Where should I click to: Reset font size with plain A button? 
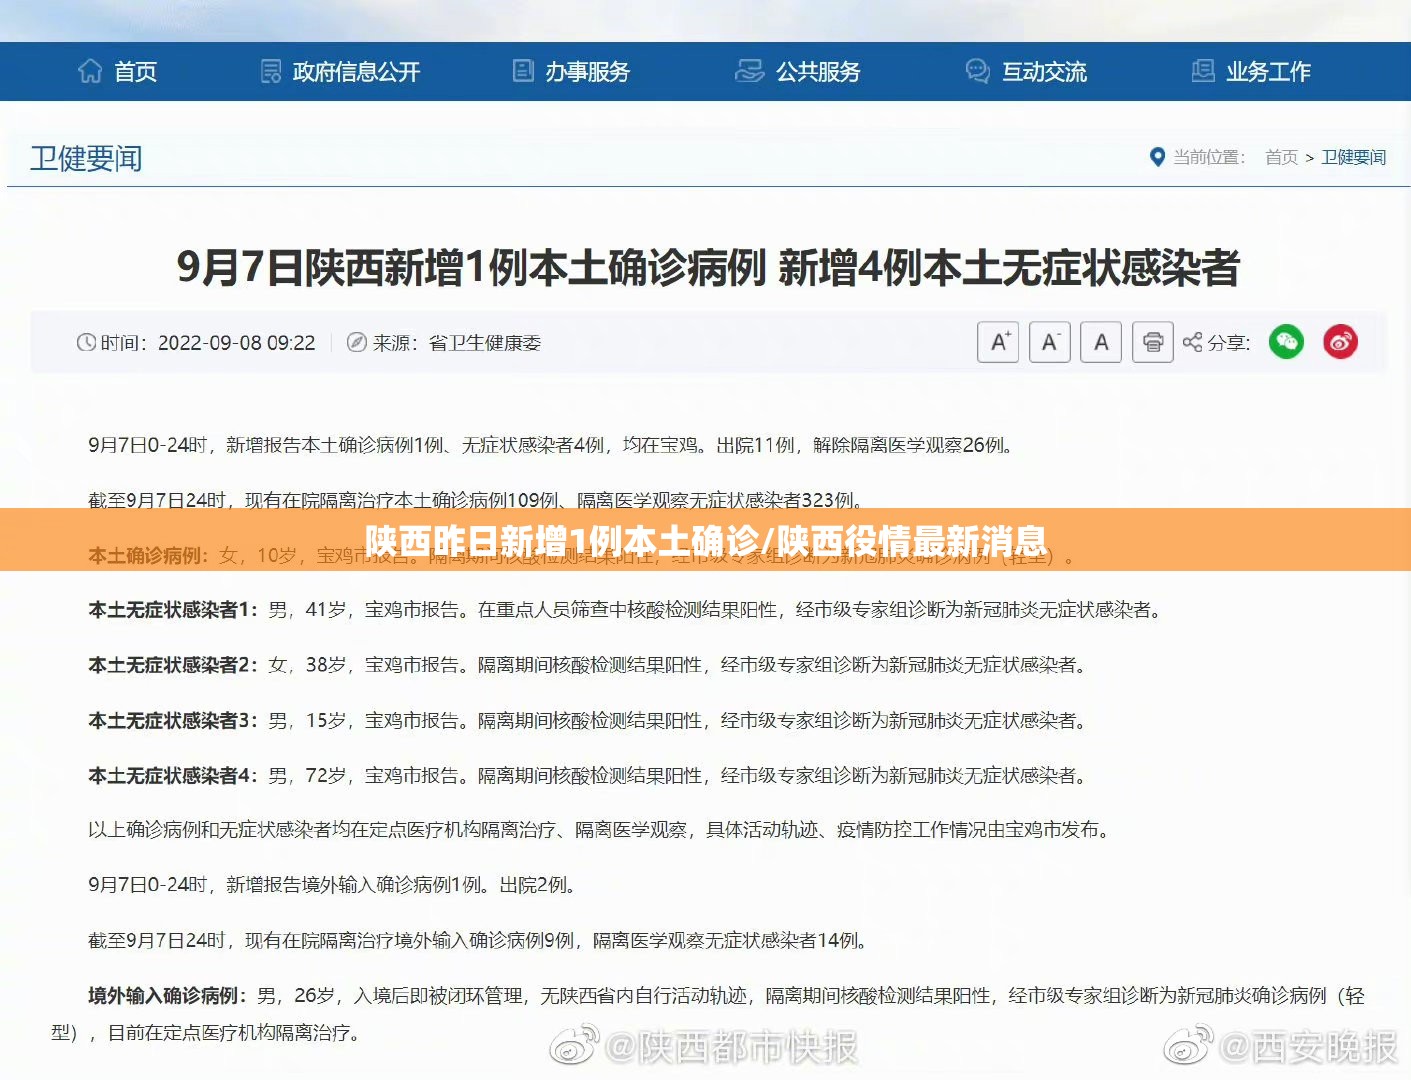coord(1101,342)
